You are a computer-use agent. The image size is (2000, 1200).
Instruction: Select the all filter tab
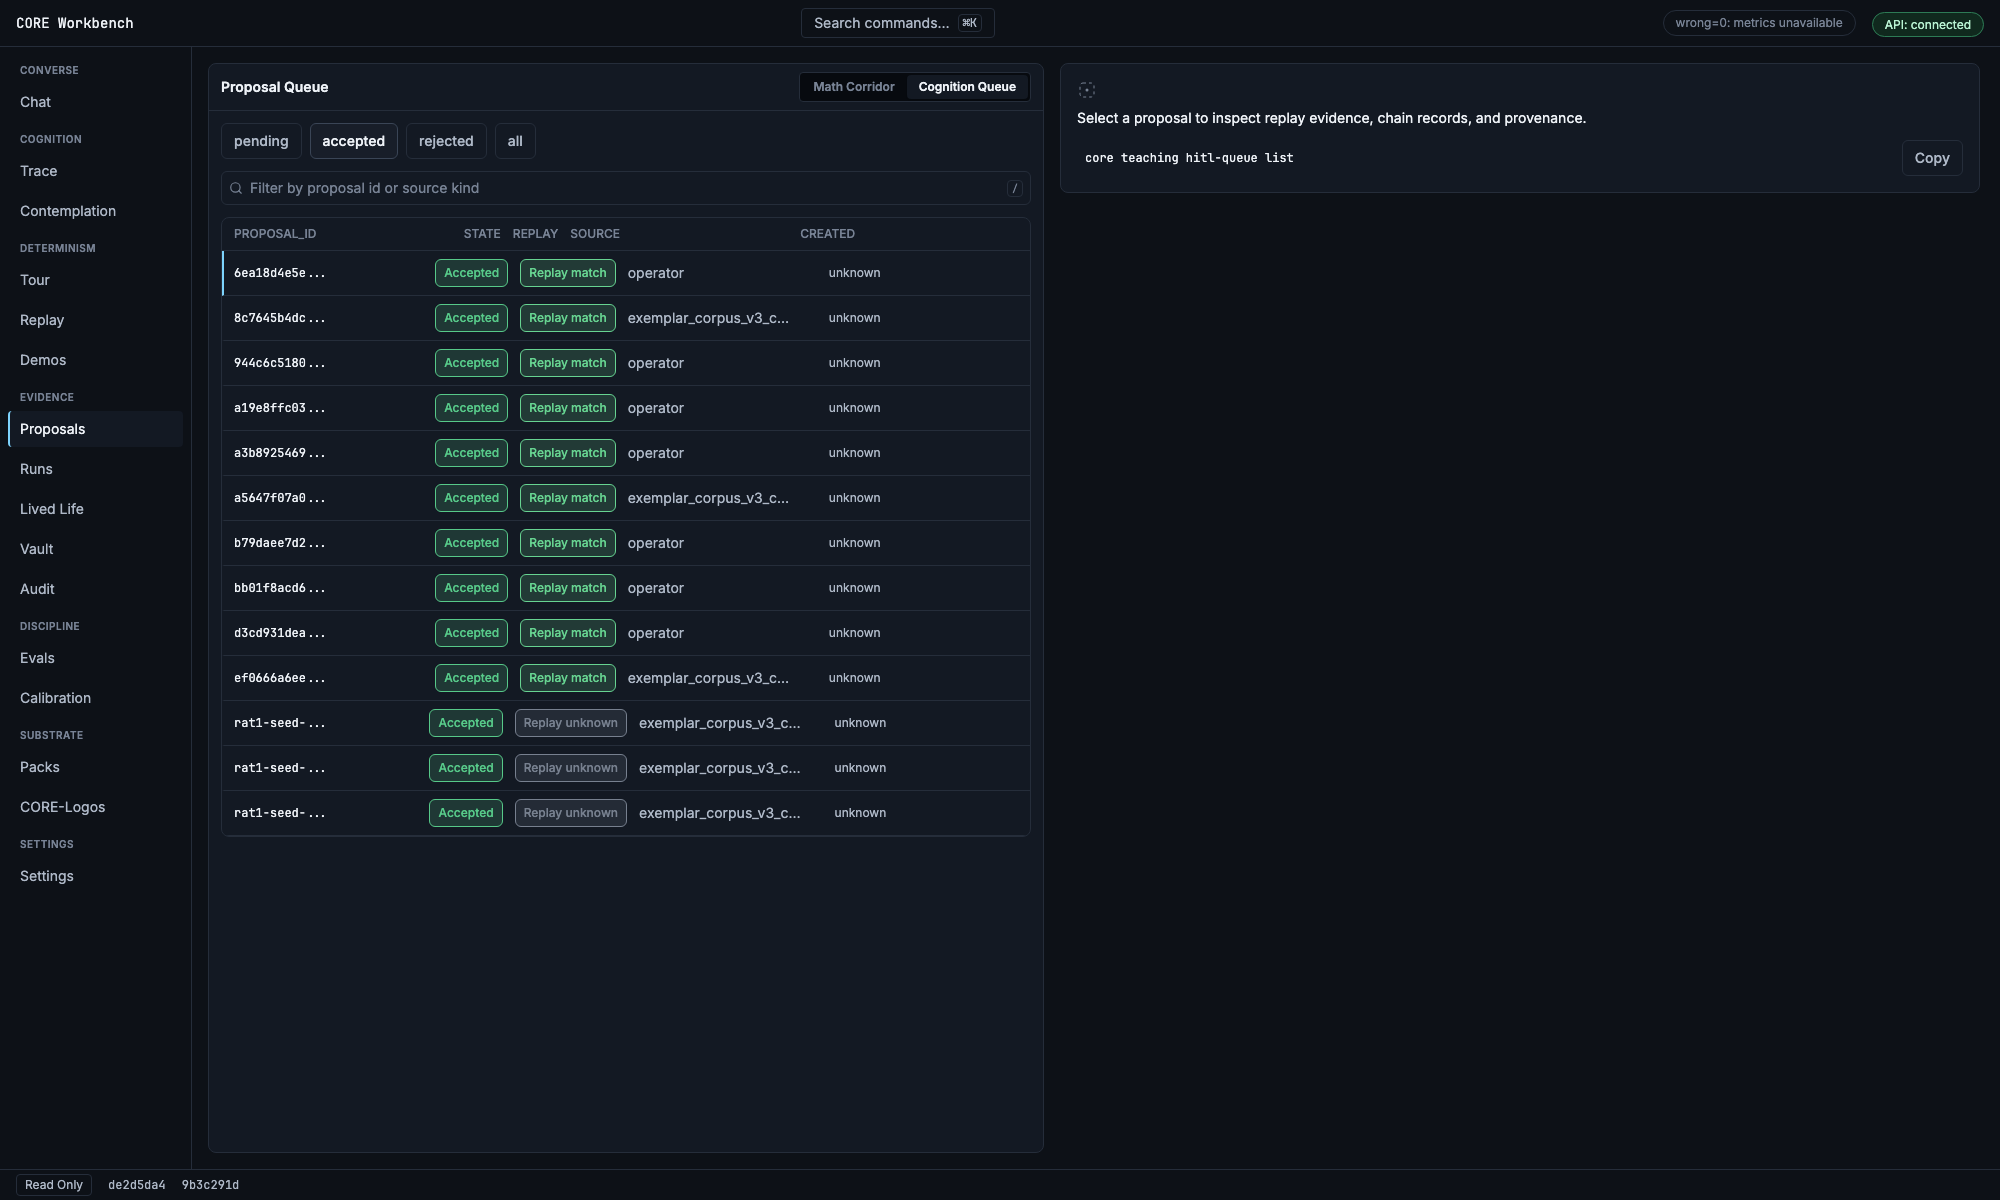click(515, 141)
